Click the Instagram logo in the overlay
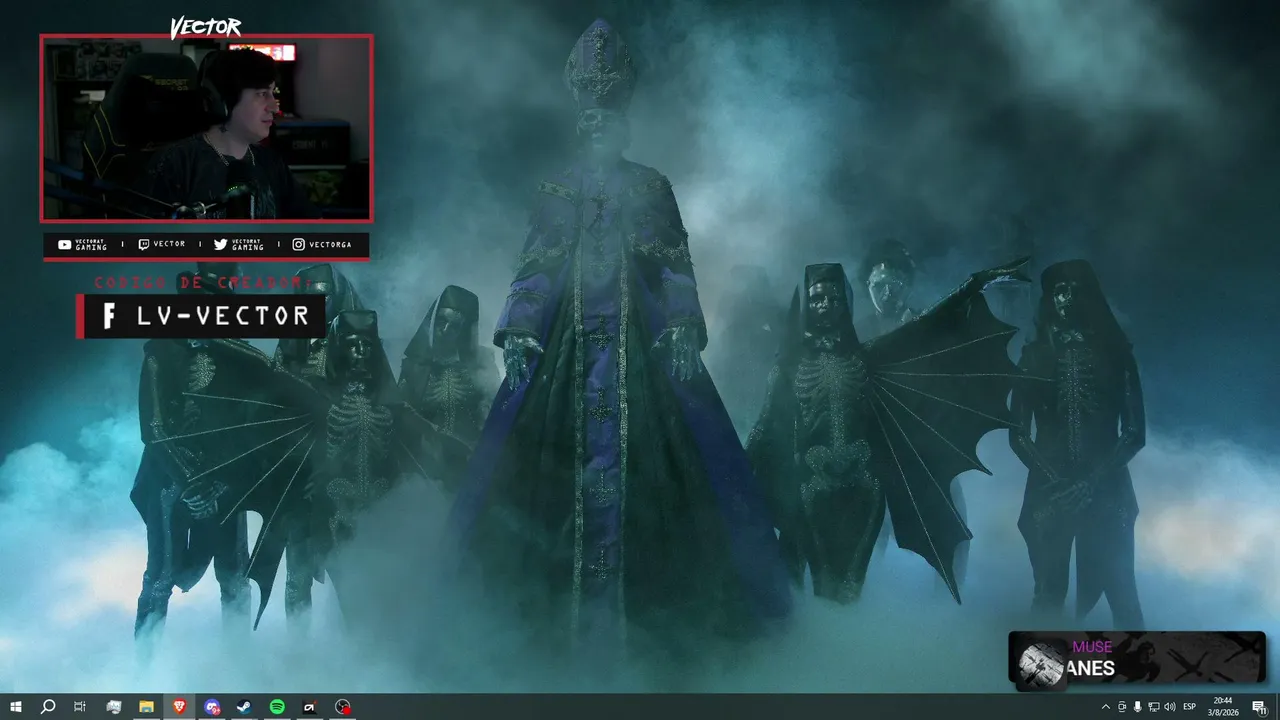The width and height of the screenshot is (1280, 720). [299, 244]
